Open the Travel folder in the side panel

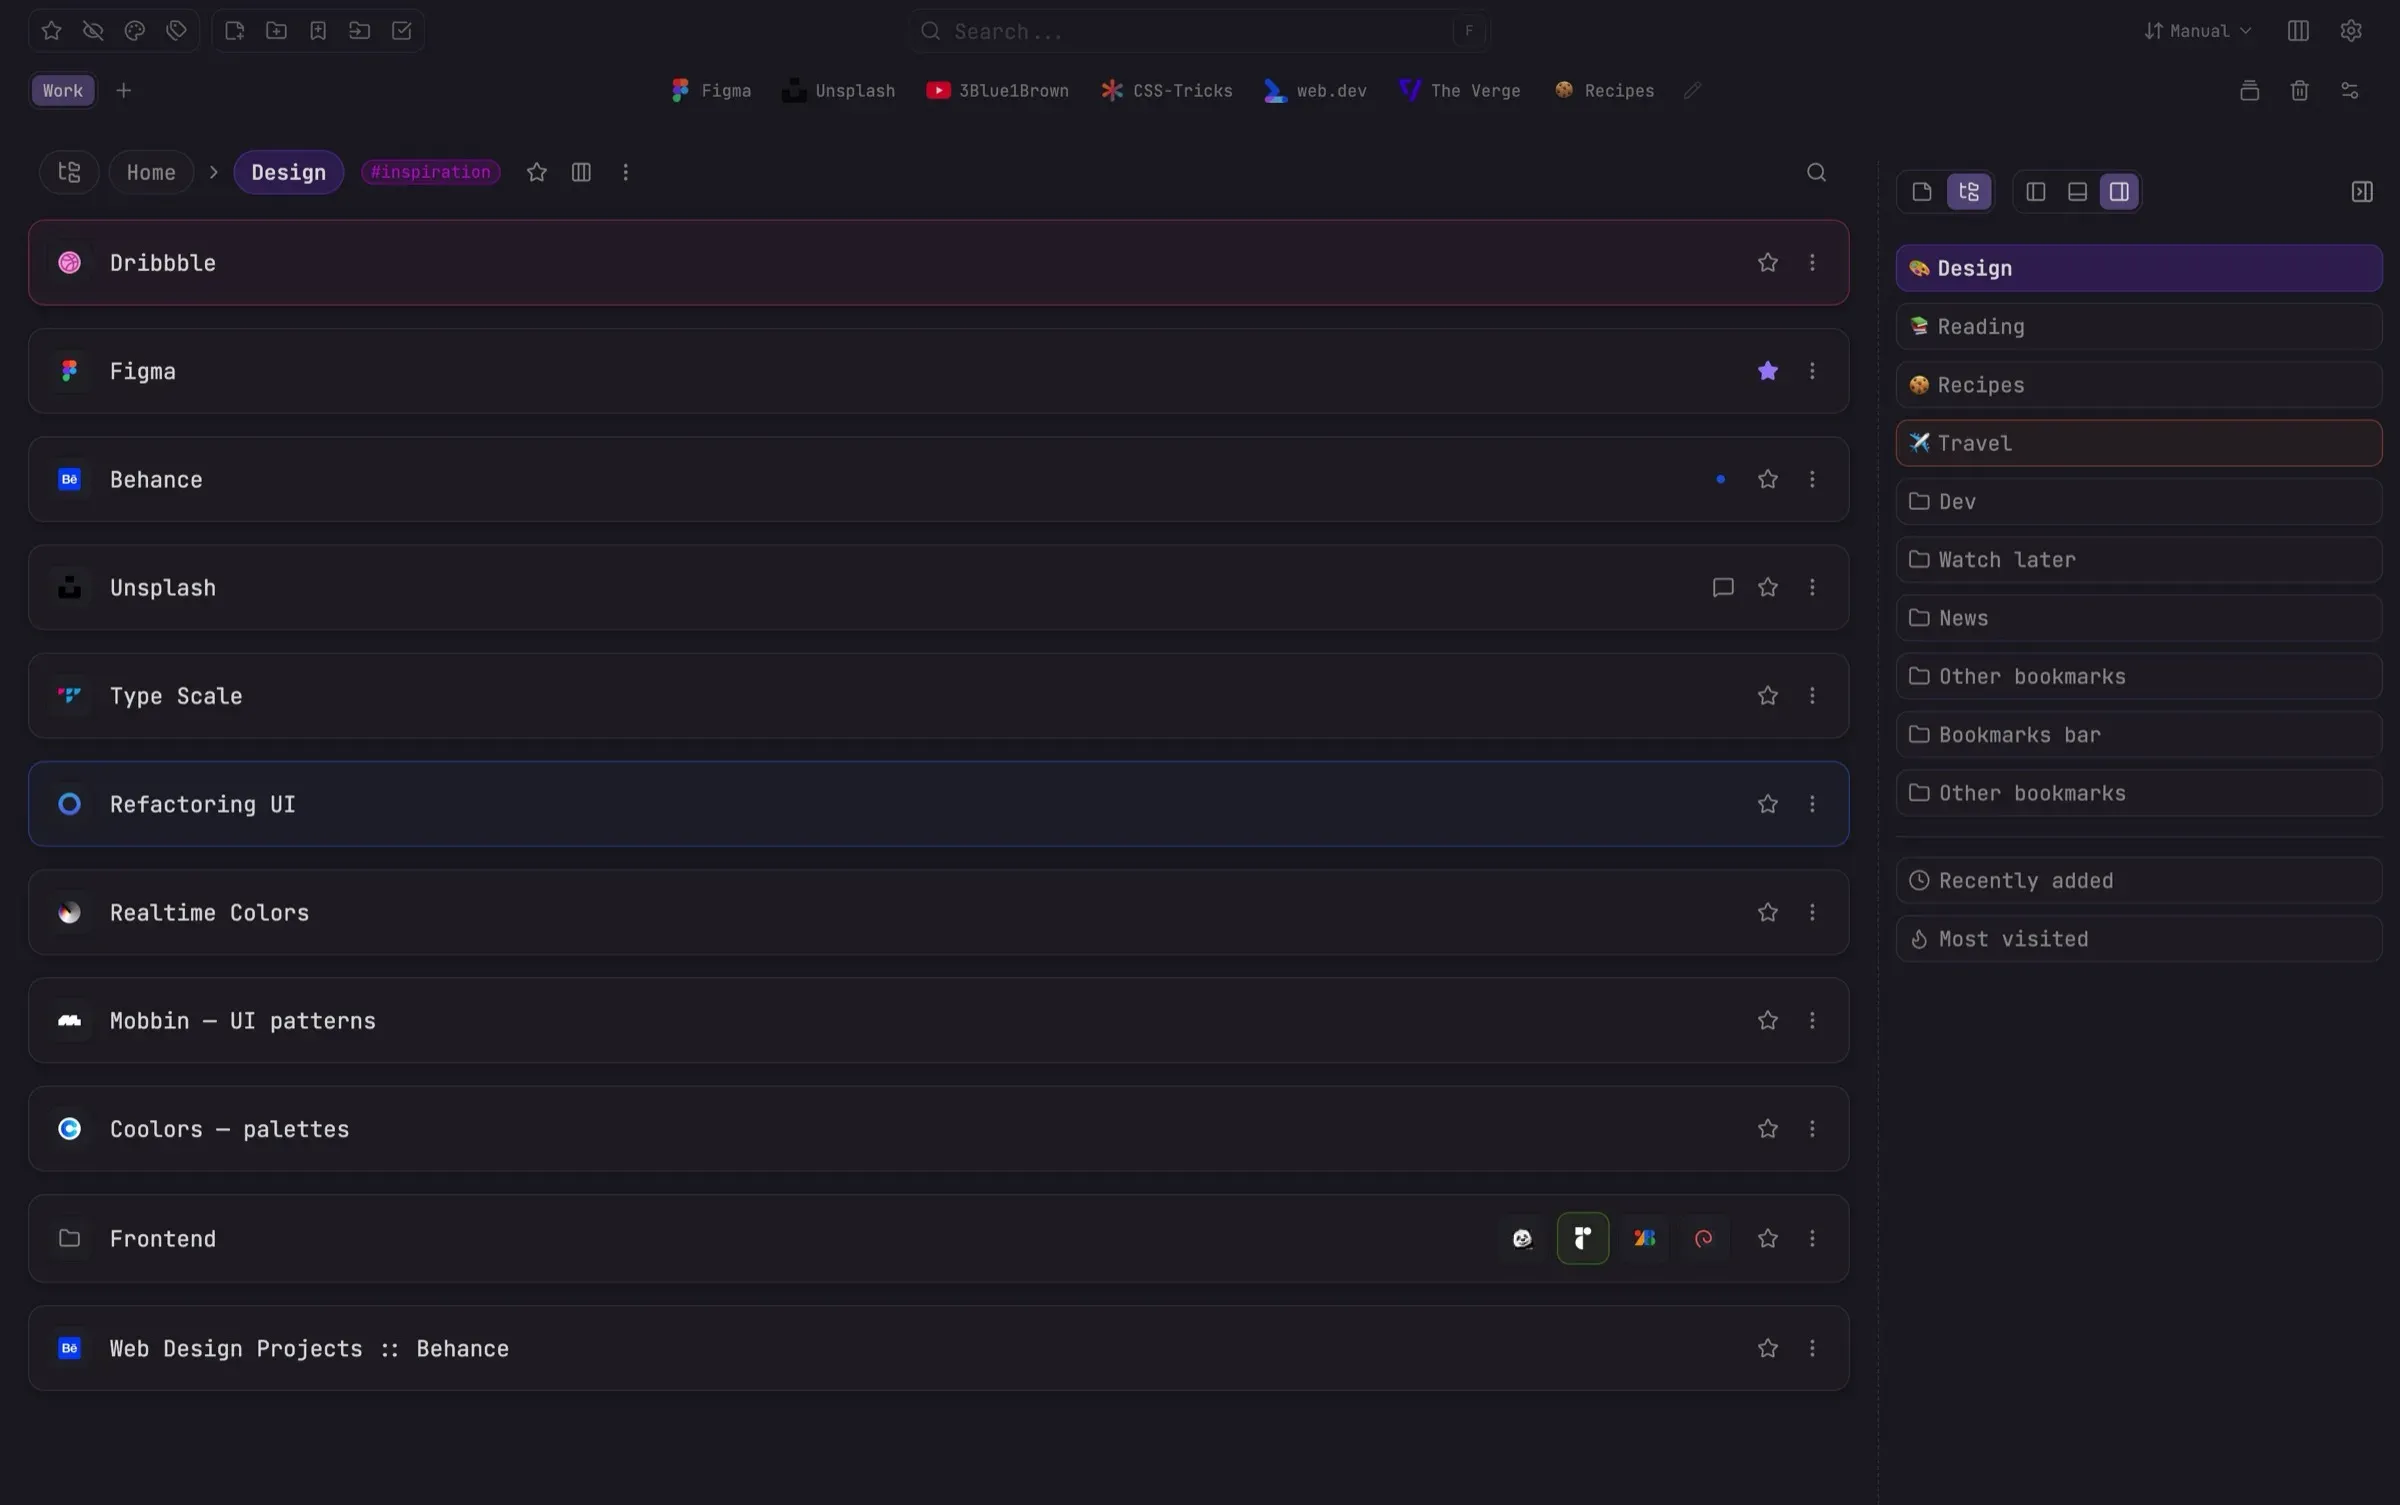click(2139, 443)
